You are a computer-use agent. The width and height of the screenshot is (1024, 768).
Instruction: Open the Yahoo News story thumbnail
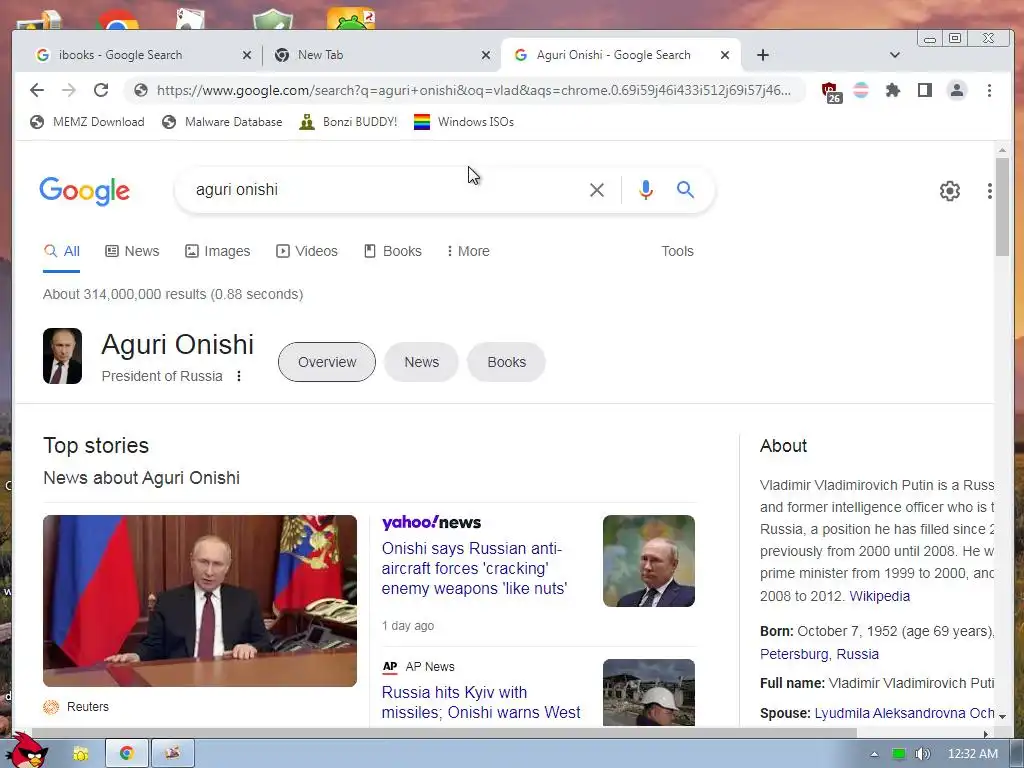point(648,561)
